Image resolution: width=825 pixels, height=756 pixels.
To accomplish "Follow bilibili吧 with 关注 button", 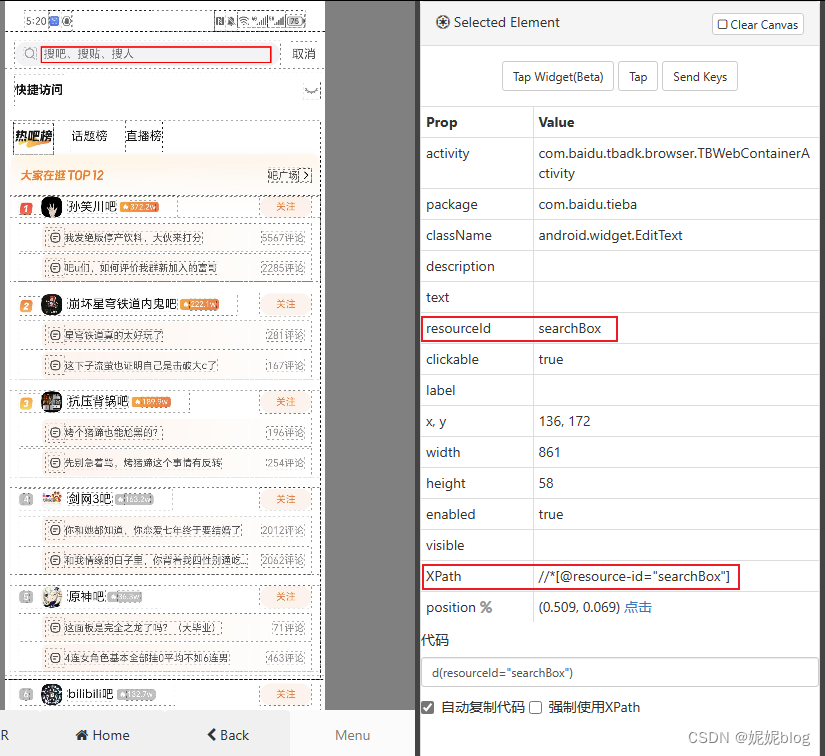I will (286, 694).
